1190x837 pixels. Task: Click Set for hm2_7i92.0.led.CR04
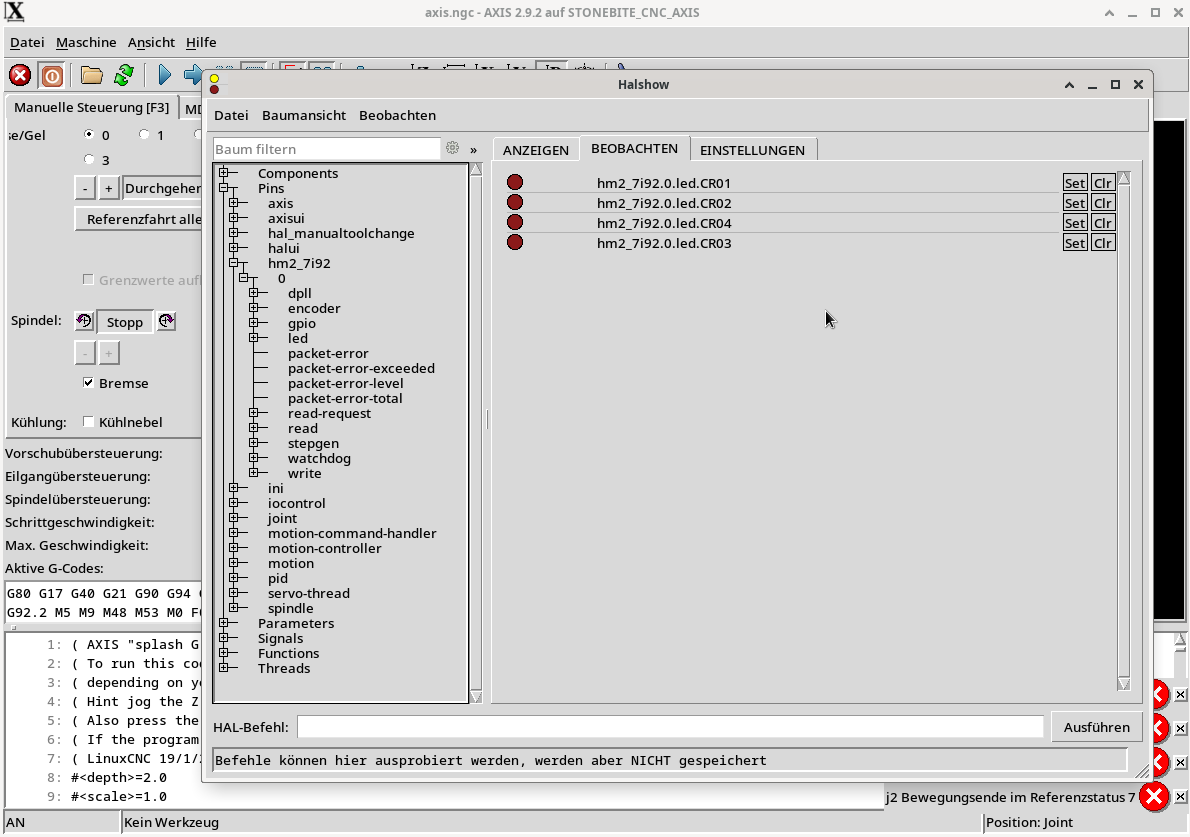(1075, 223)
